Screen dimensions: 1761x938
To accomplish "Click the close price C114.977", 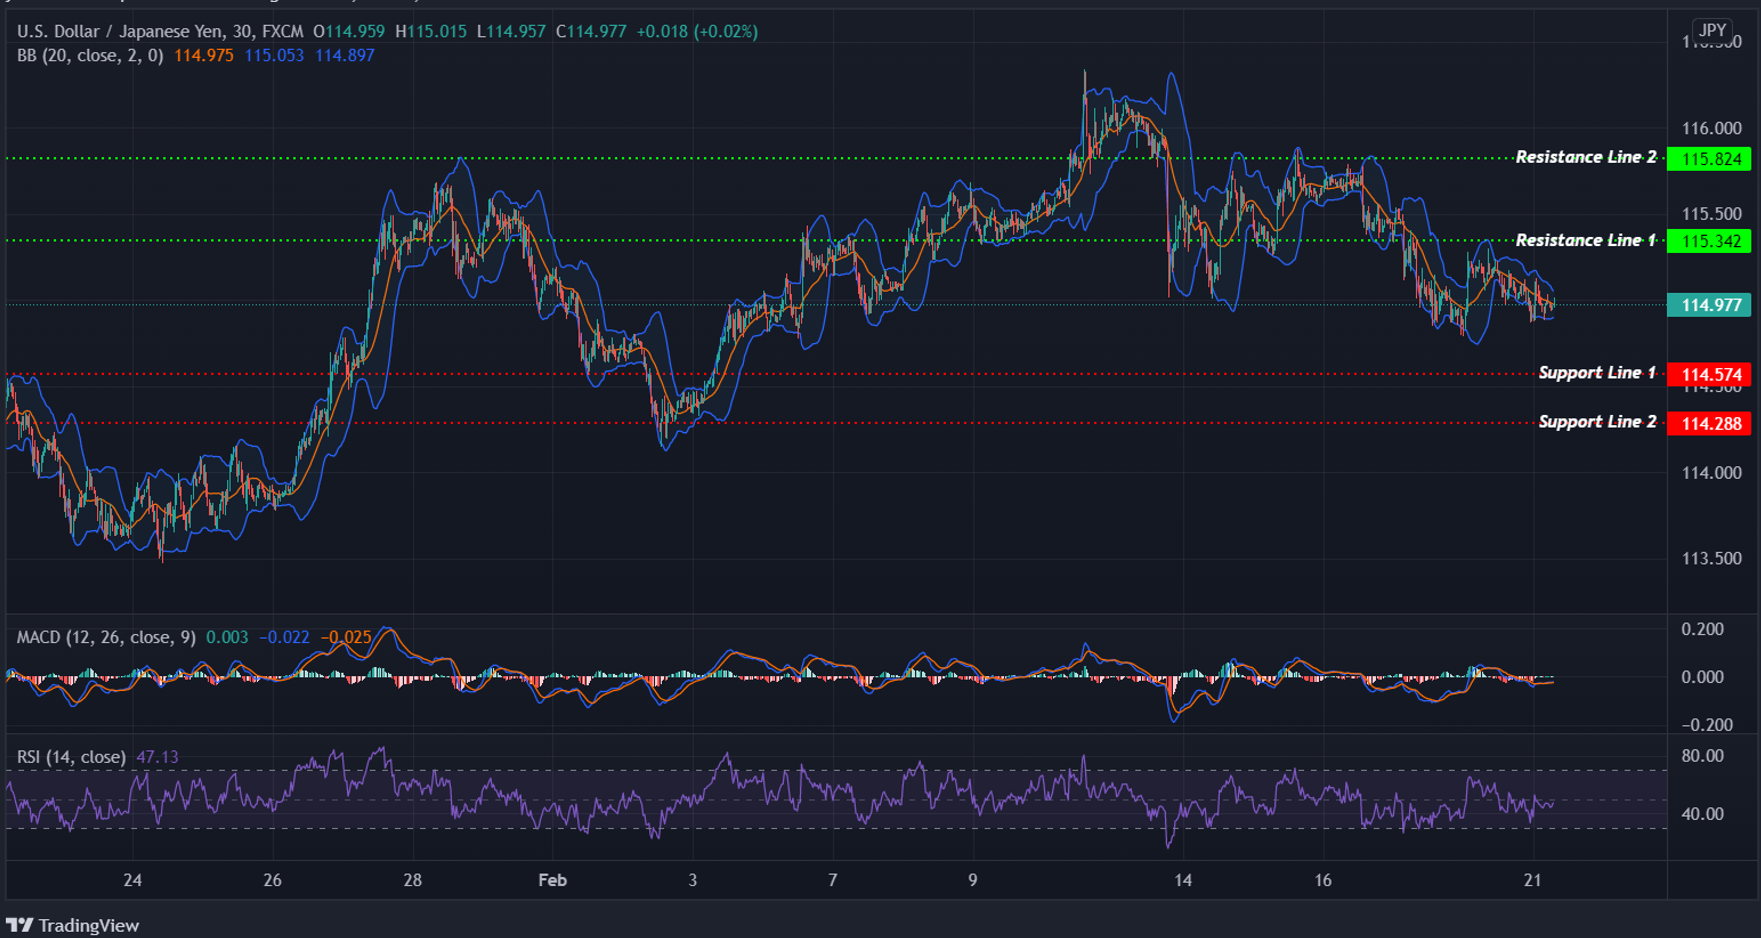I will tap(591, 31).
